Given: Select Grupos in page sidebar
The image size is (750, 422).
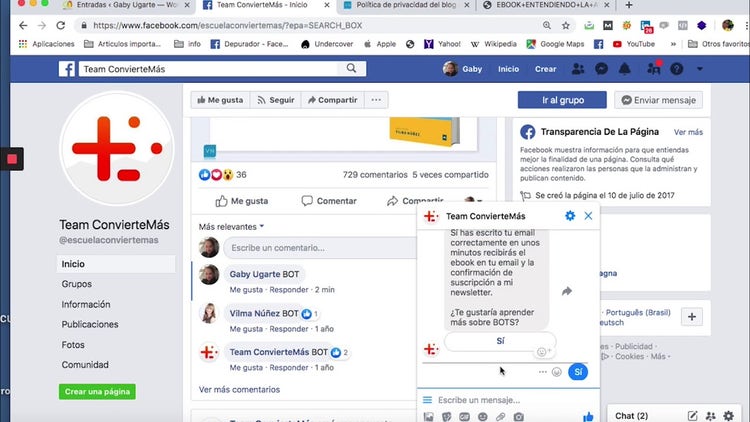Looking at the screenshot, I should 77,284.
